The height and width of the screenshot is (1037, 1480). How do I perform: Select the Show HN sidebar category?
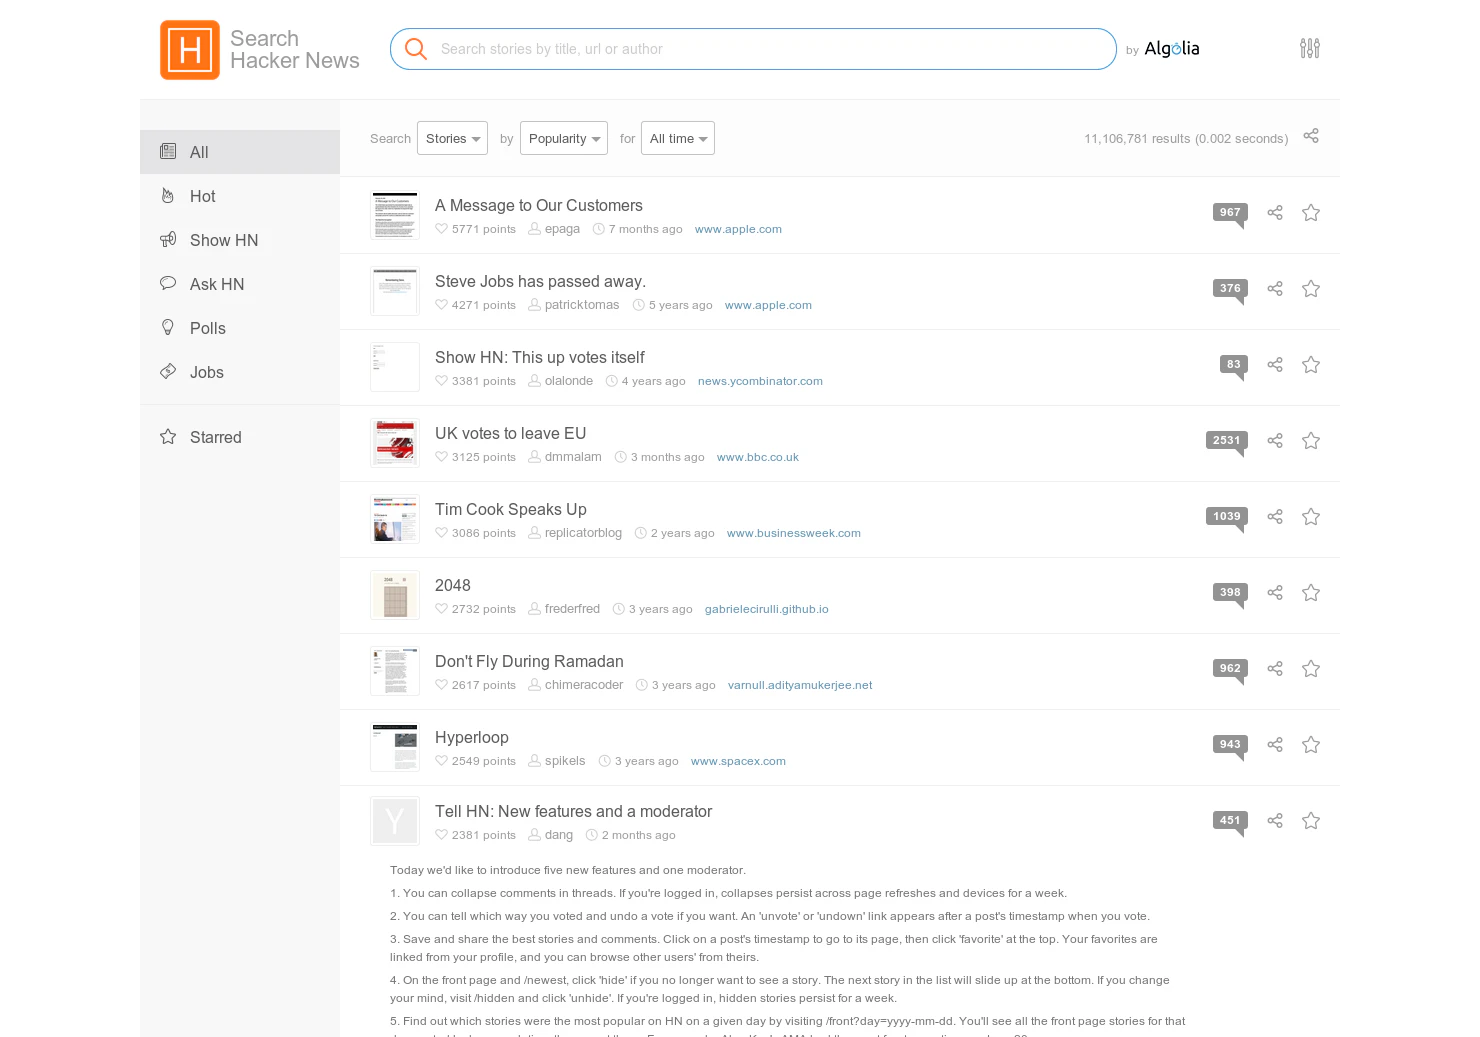pyautogui.click(x=240, y=240)
